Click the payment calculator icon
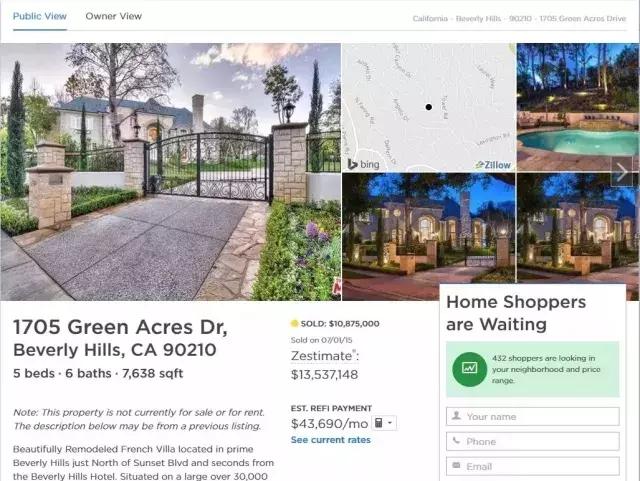640x481 pixels. coord(379,423)
